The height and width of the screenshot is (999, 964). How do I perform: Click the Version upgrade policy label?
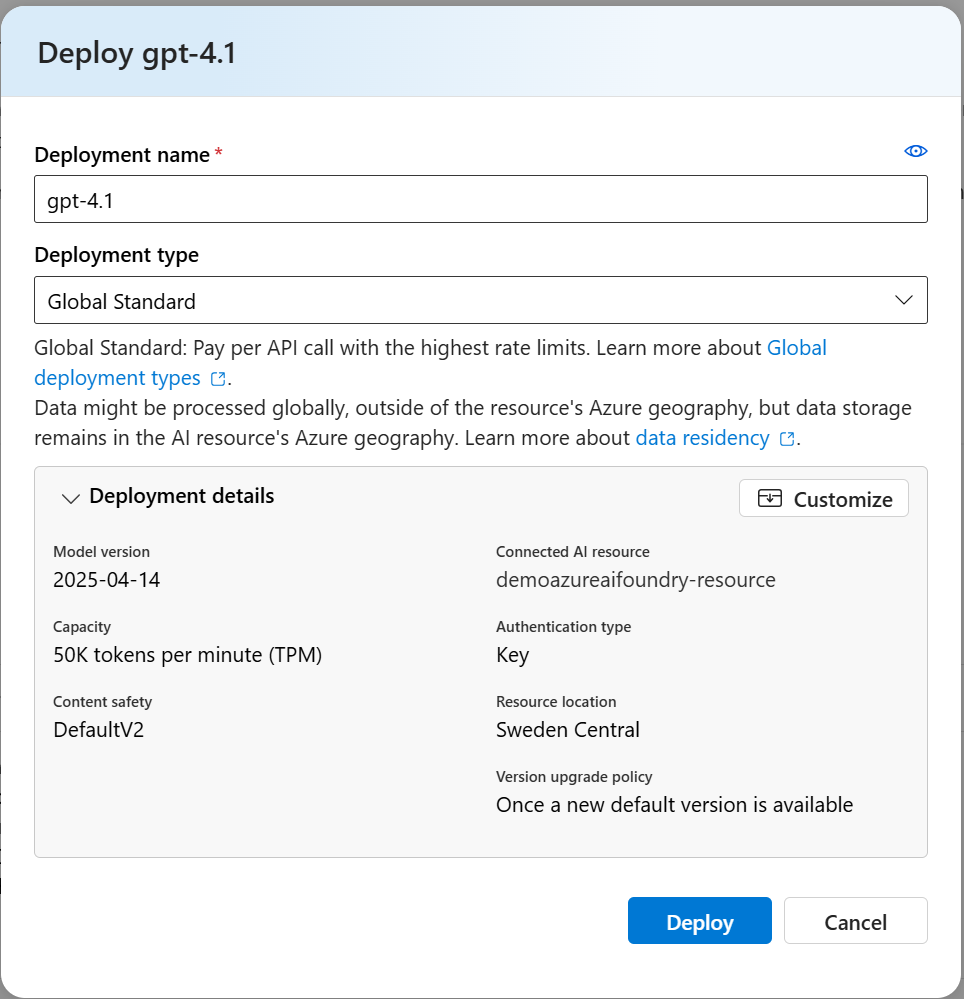pyautogui.click(x=574, y=777)
